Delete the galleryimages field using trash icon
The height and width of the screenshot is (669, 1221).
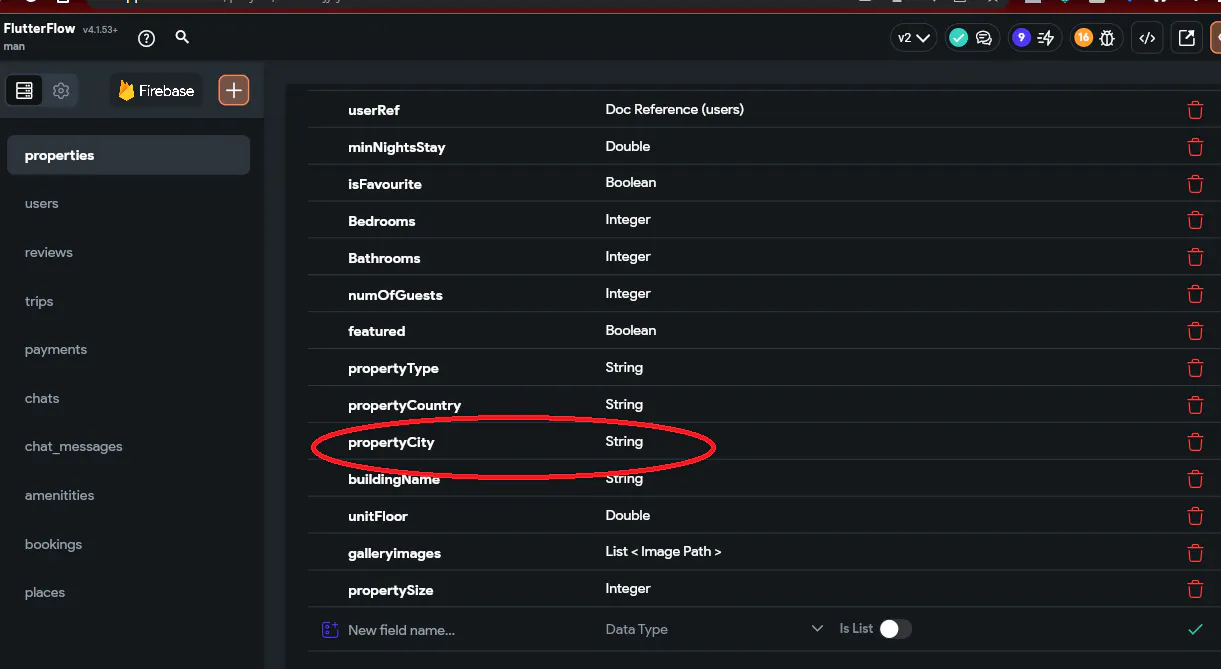(1195, 553)
